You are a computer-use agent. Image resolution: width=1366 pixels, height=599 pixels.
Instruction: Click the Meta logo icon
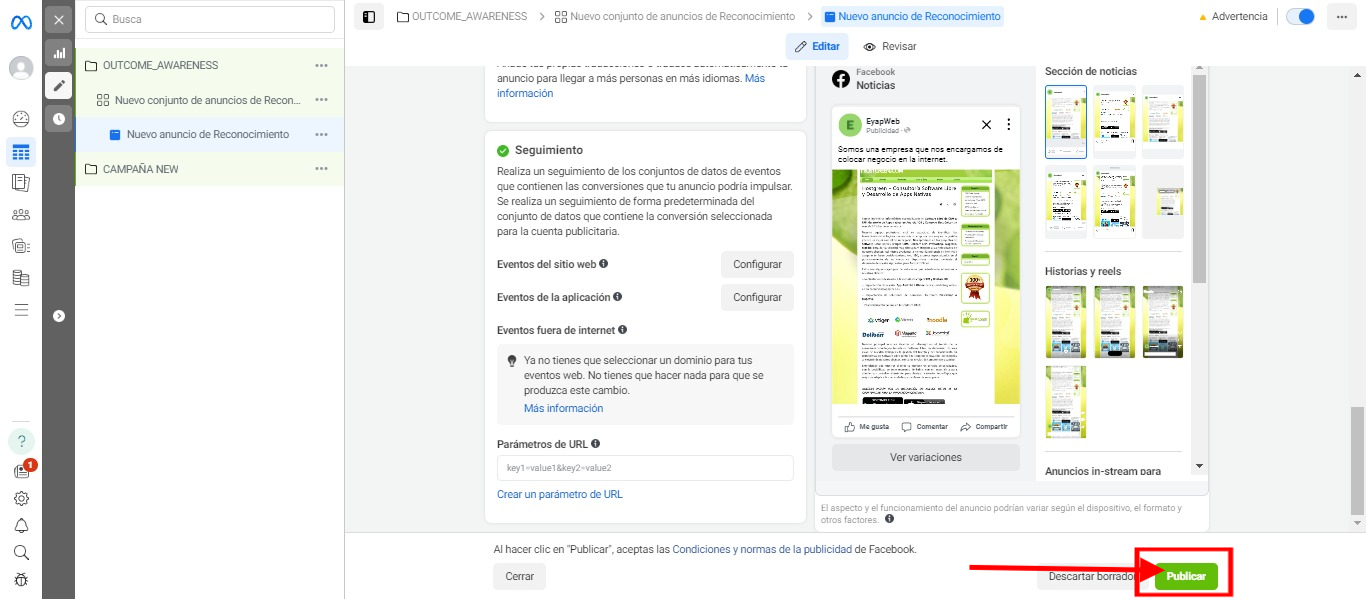pos(20,22)
